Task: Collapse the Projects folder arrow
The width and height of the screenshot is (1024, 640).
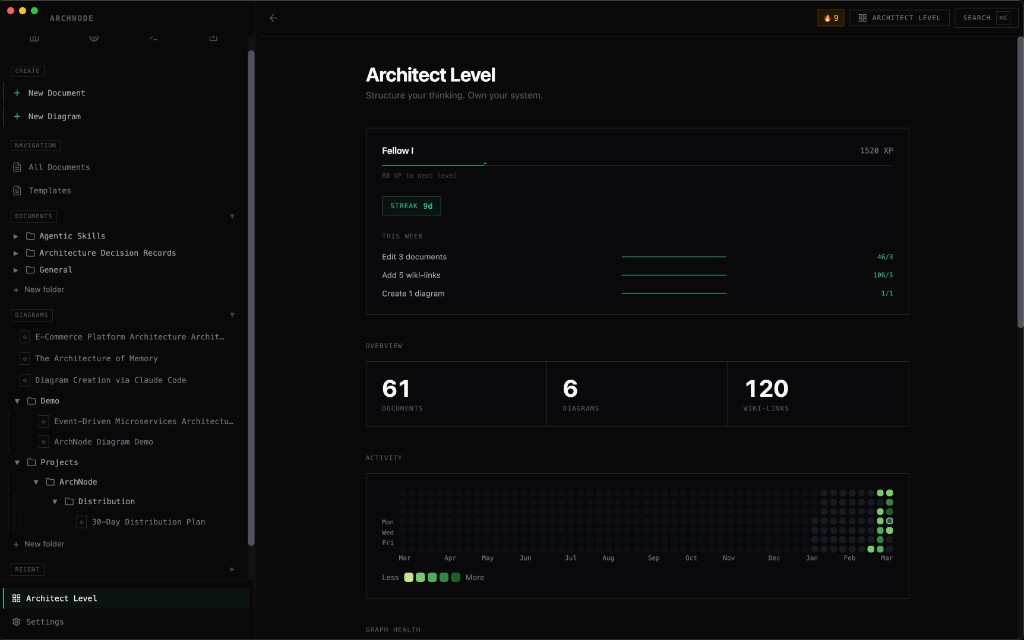Action: 17,462
